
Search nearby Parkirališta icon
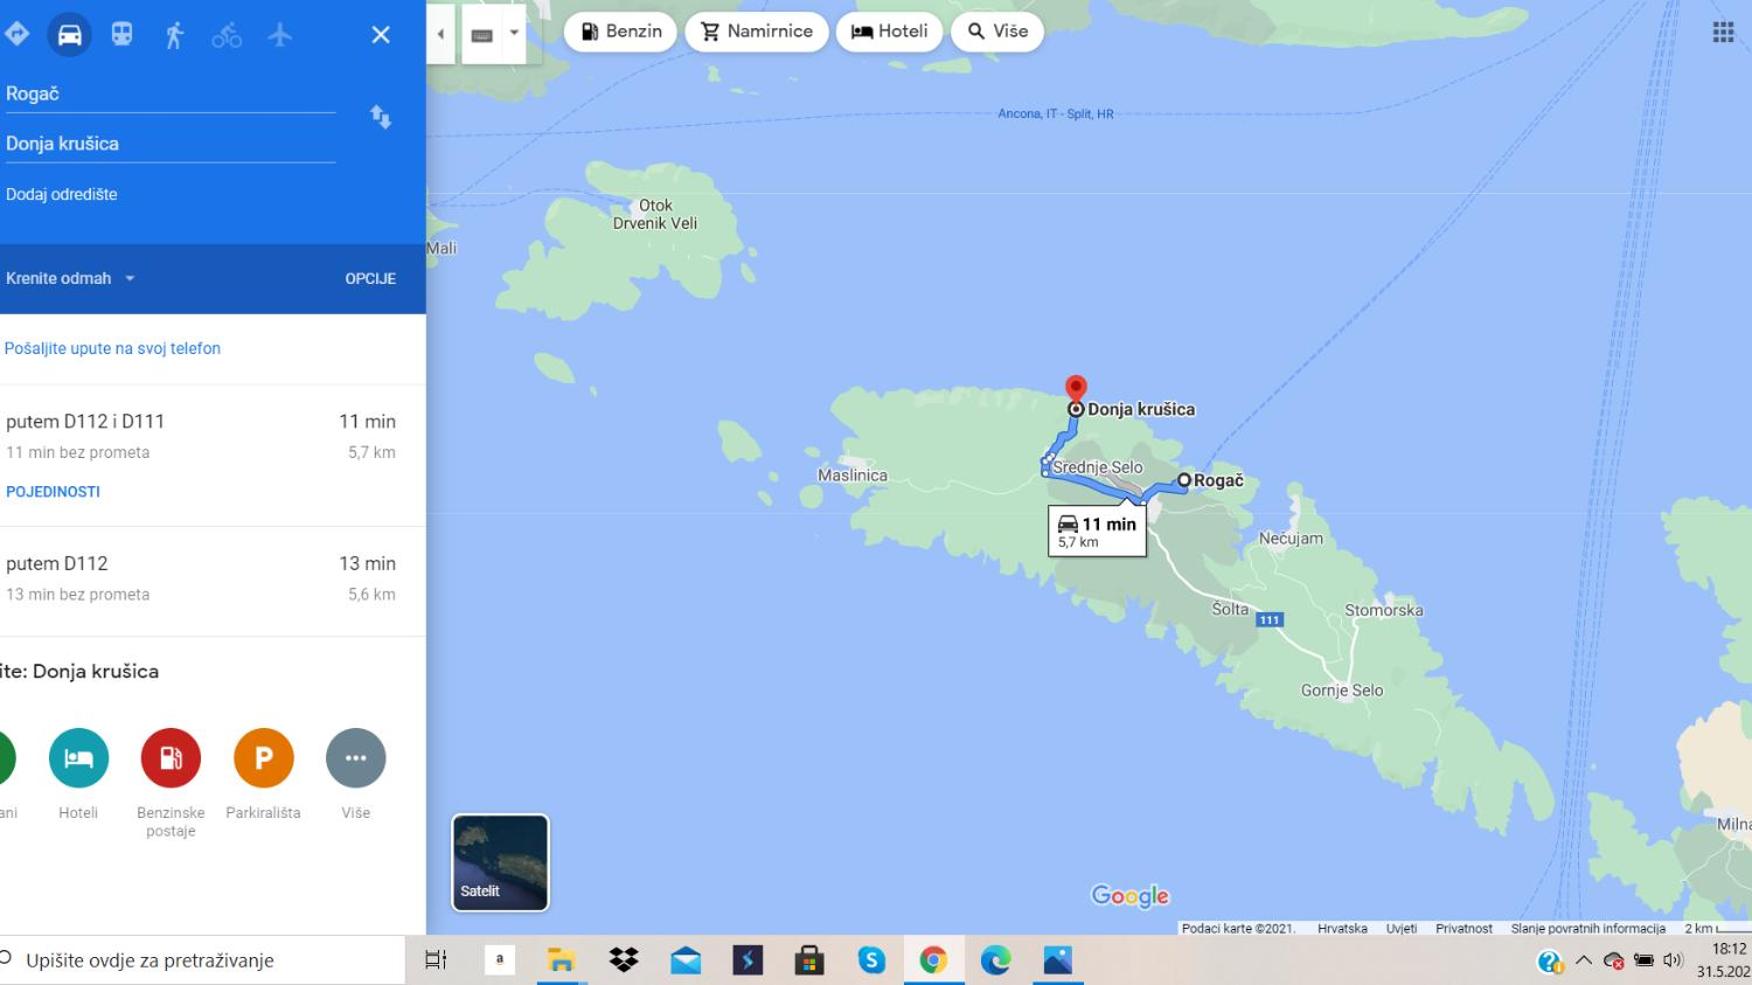click(x=264, y=758)
